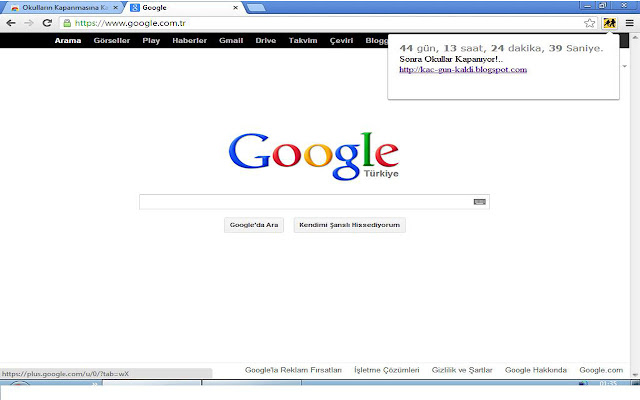Screen dimensions: 640x400
Task: Reload the page with the refresh icon
Action: click(47, 23)
